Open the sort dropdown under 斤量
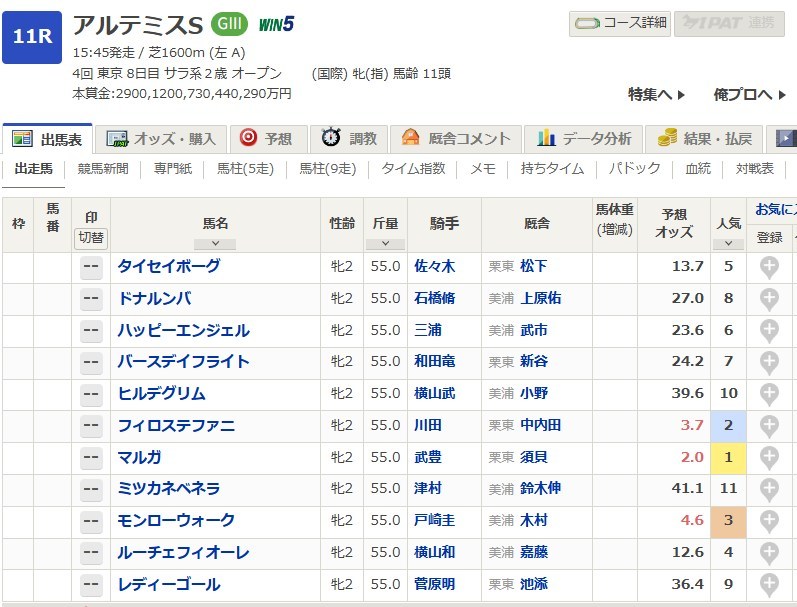Image resolution: width=797 pixels, height=607 pixels. coord(385,243)
